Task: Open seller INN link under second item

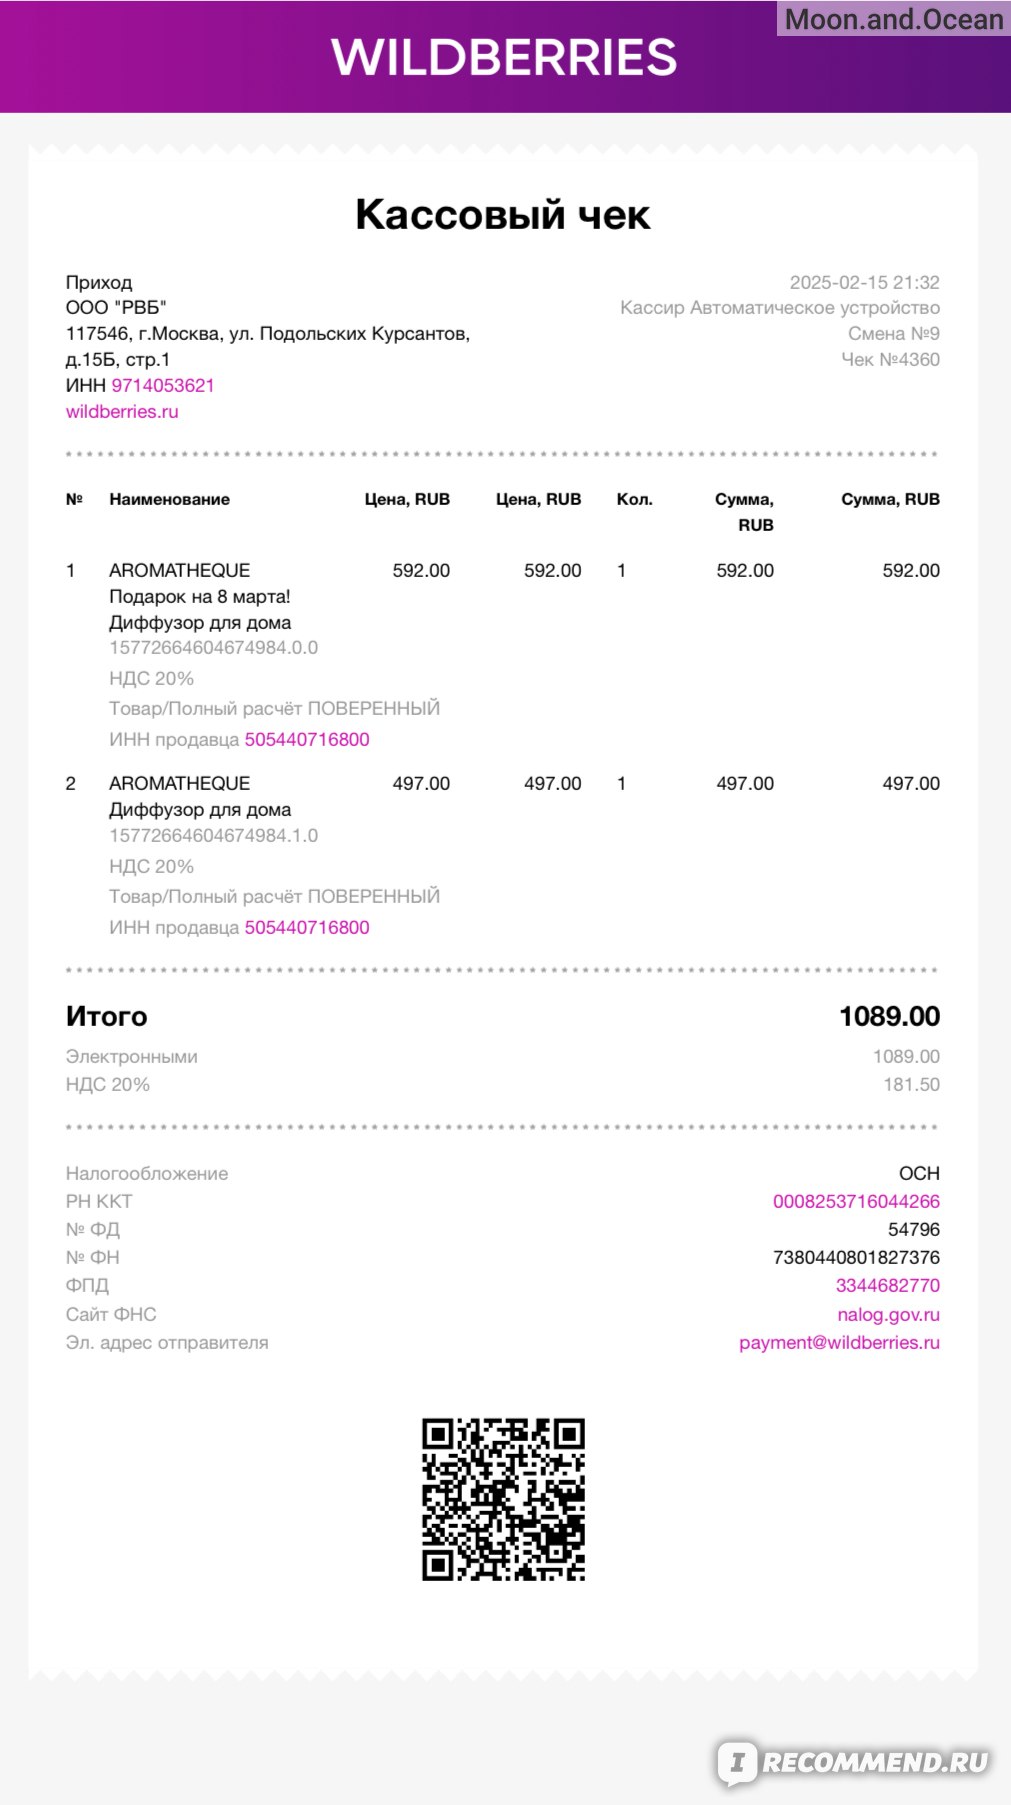Action: (307, 927)
